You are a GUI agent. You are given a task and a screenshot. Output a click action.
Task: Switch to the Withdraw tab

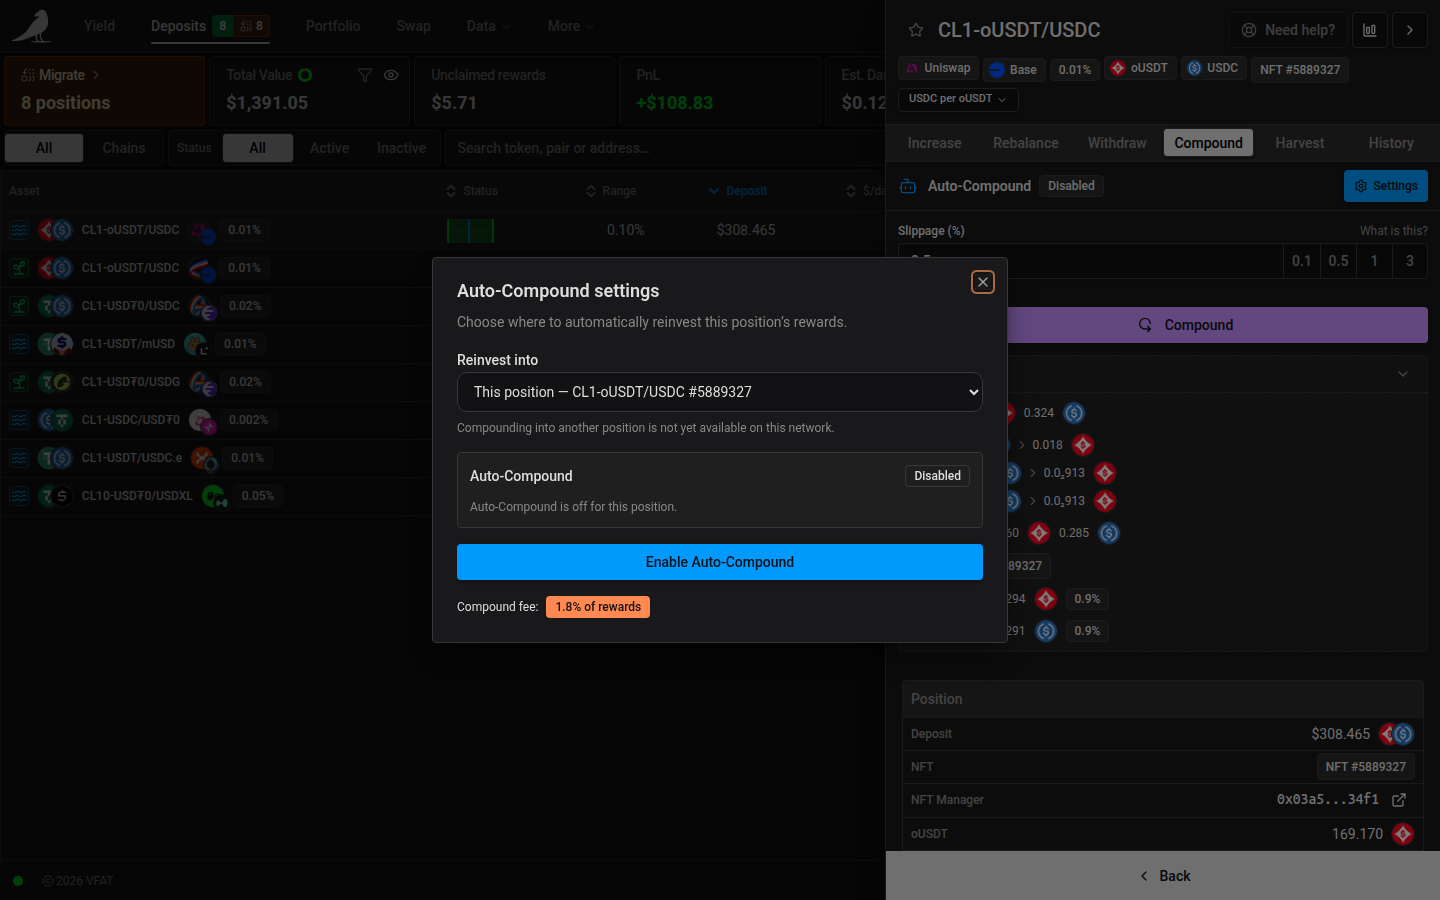click(x=1117, y=143)
